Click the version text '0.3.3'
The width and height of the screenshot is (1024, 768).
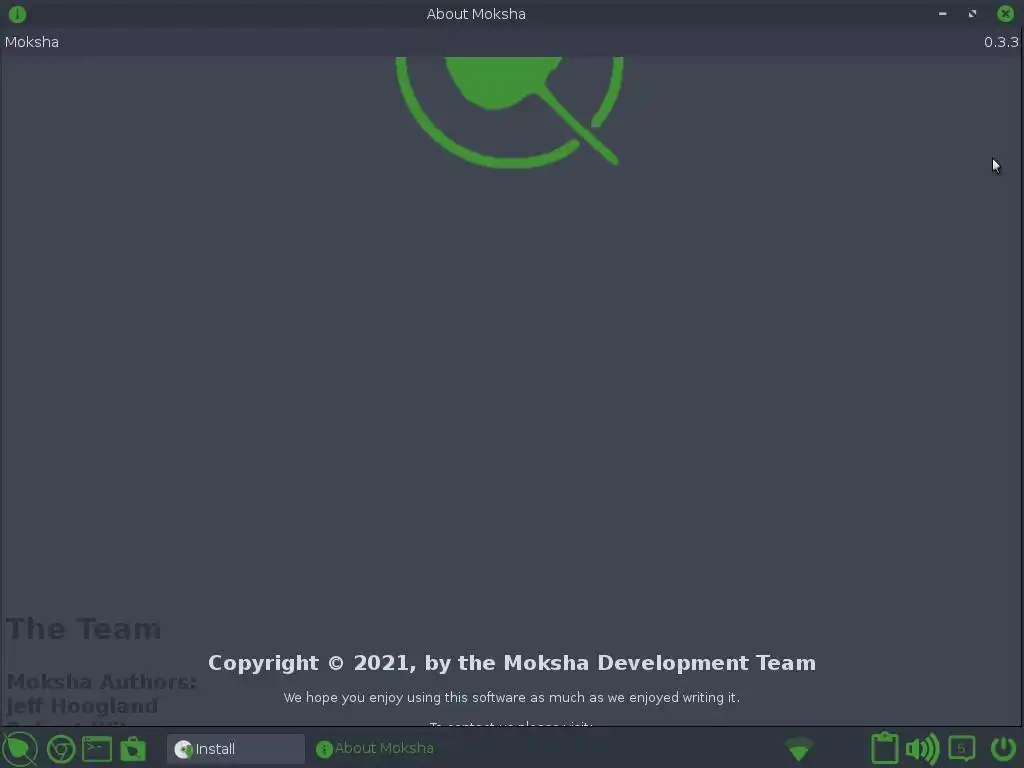pos(1000,42)
